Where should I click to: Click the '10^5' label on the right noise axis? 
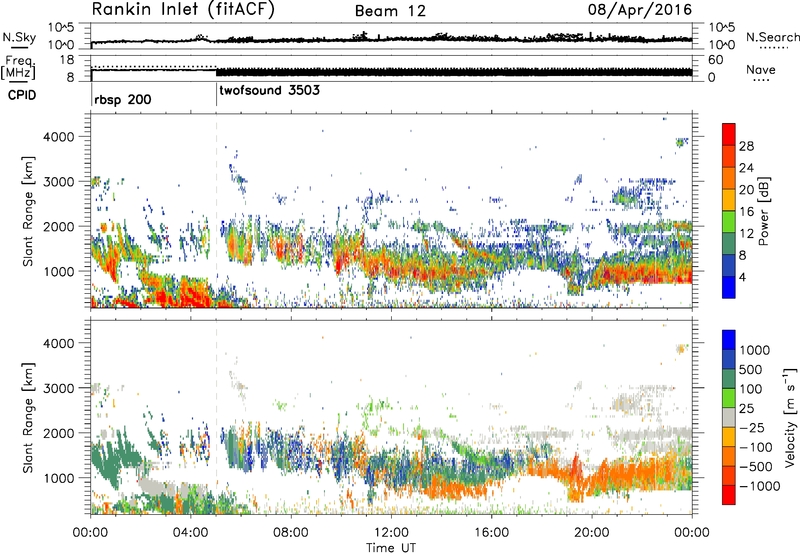(x=722, y=27)
